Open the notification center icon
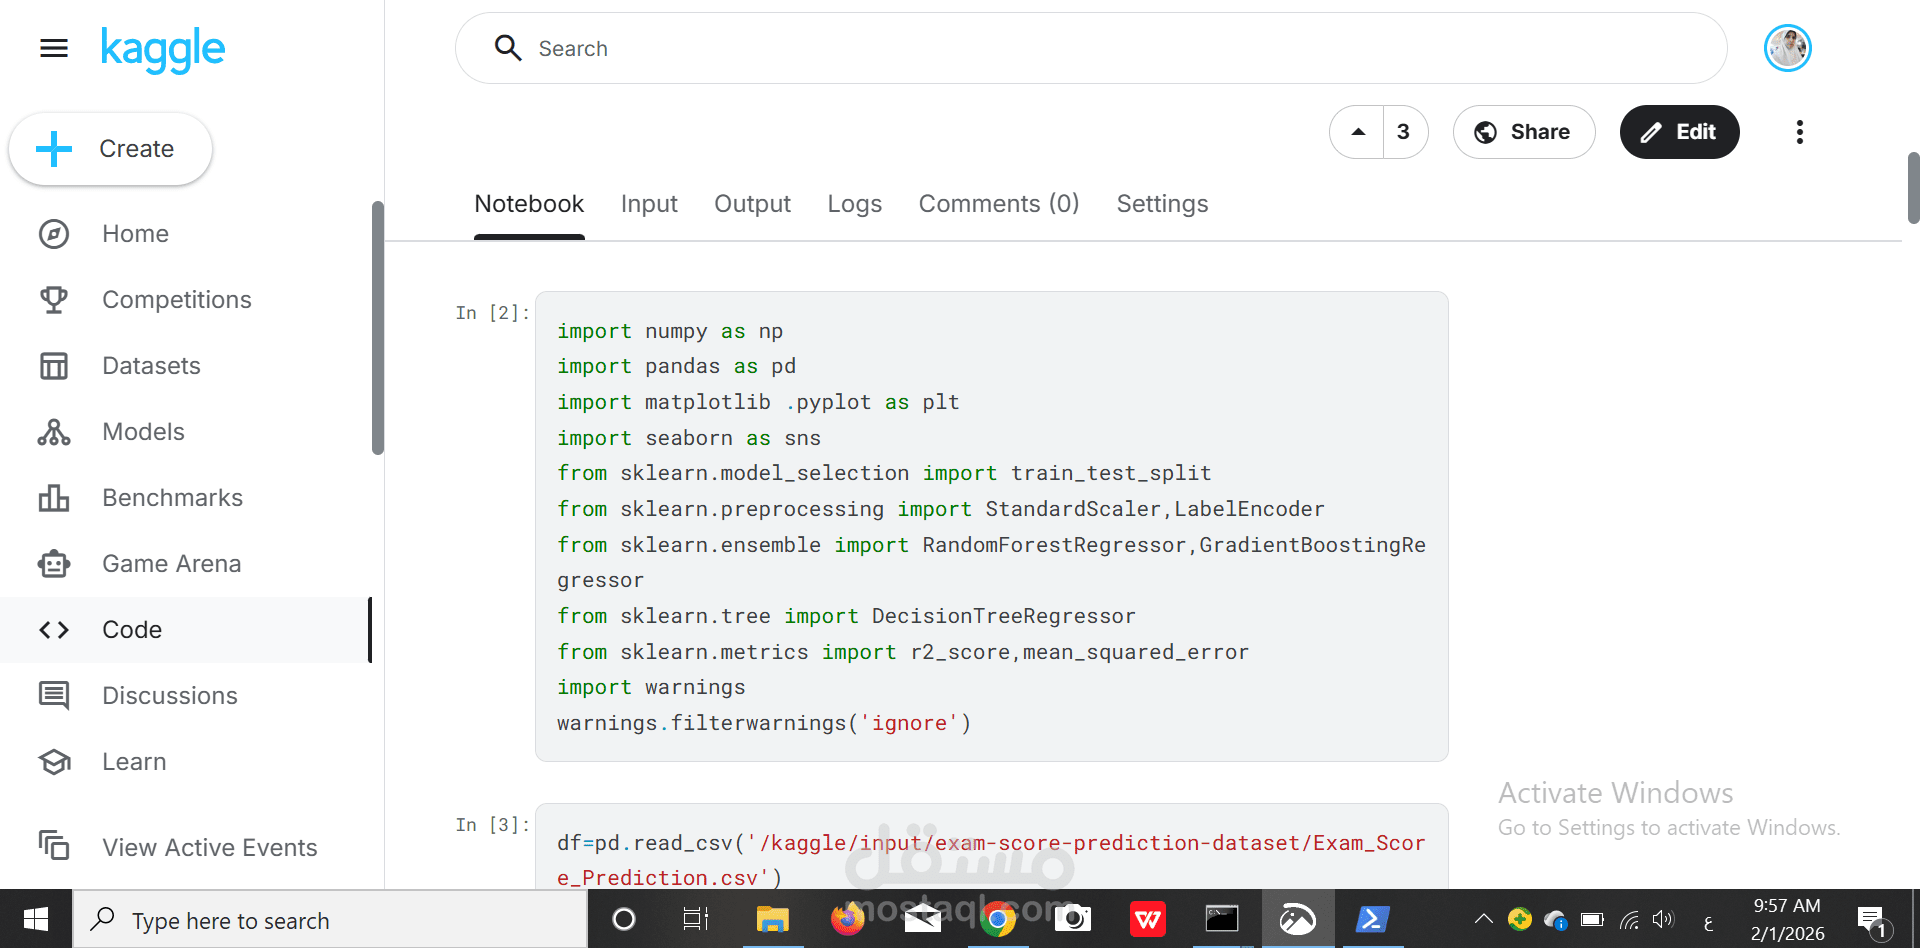Image resolution: width=1920 pixels, height=948 pixels. point(1872,920)
